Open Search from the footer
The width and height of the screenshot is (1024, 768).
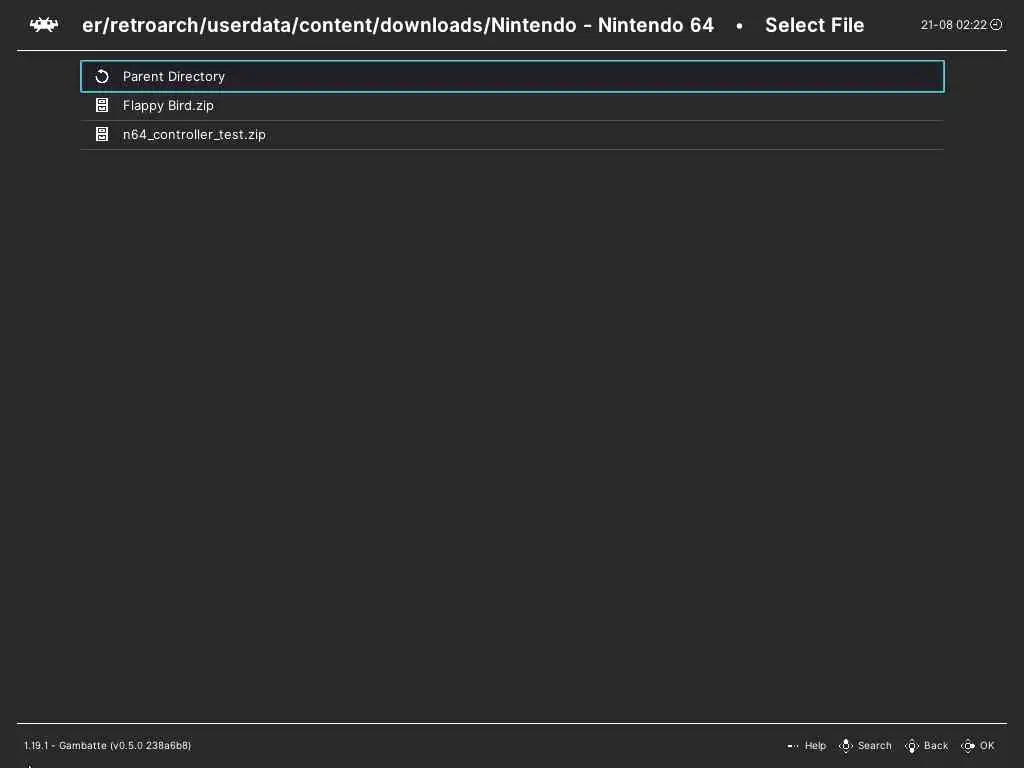pos(874,746)
